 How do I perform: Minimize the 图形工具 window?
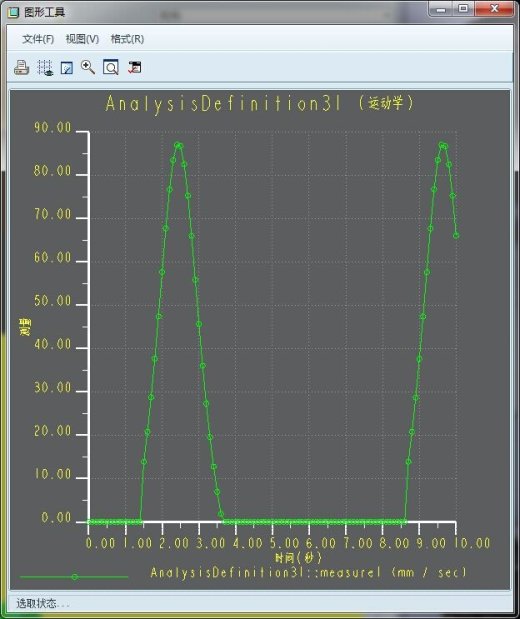click(x=441, y=9)
